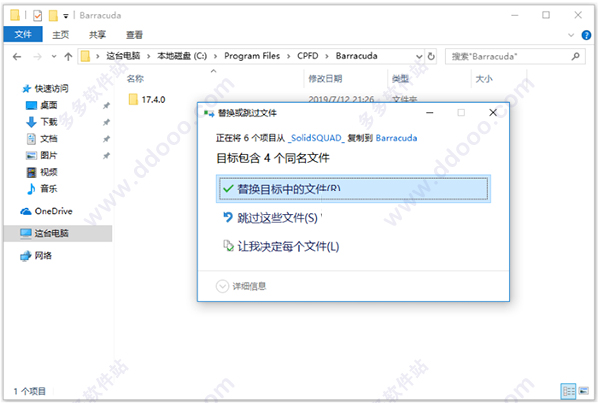Open the Explorer help icon
The image size is (600, 403).
[586, 35]
